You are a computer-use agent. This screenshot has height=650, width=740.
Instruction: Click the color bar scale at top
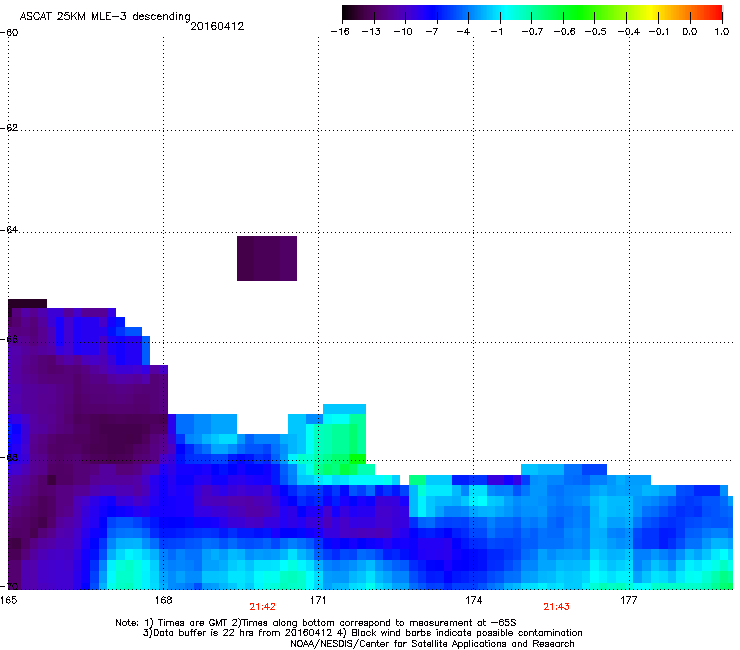coord(532,13)
